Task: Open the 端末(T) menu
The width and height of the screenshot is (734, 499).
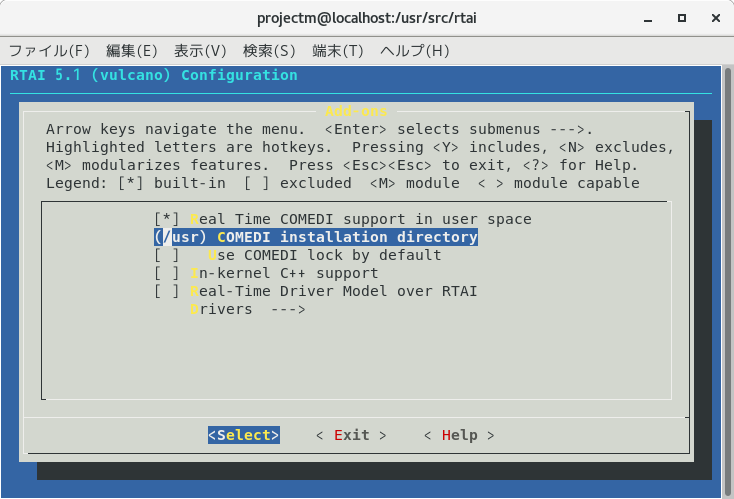Action: [338, 51]
